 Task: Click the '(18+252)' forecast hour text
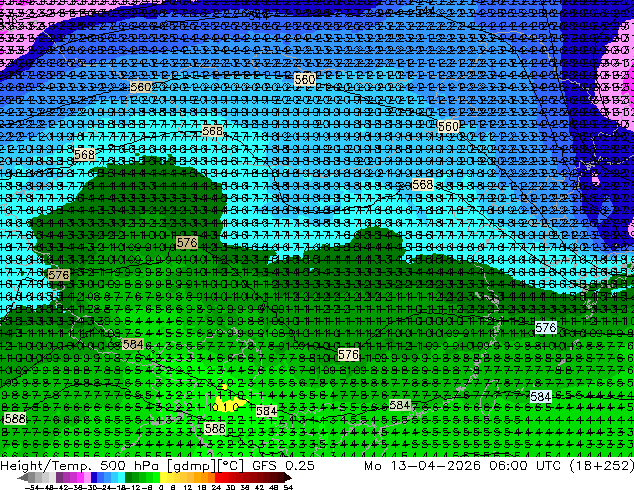tap(602, 465)
